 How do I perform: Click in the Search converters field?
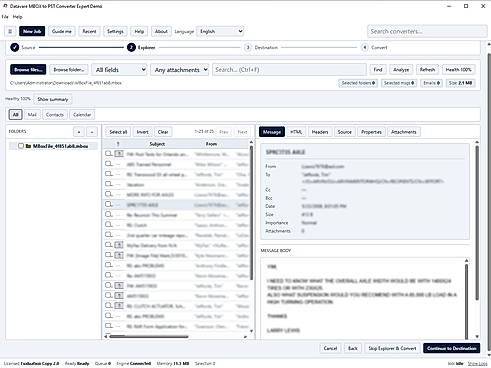pos(427,31)
